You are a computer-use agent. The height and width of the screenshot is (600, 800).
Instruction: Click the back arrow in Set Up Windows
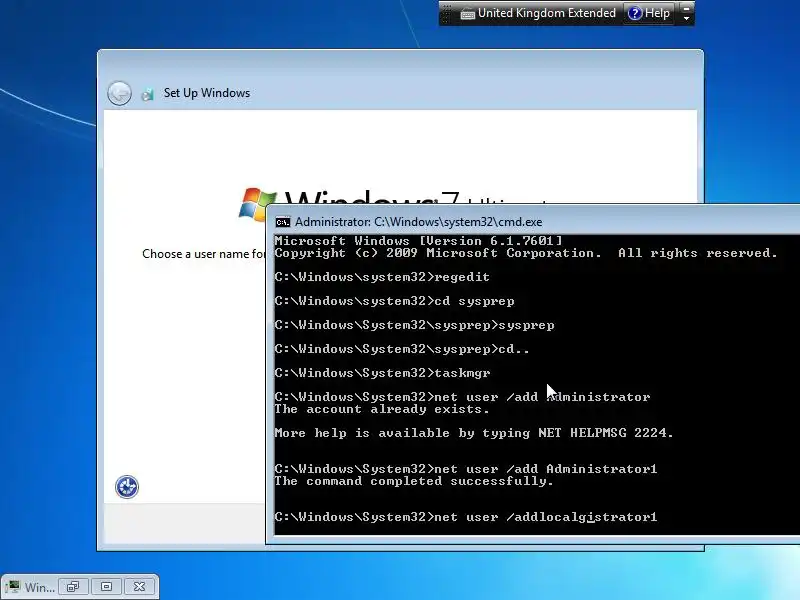pyautogui.click(x=119, y=93)
